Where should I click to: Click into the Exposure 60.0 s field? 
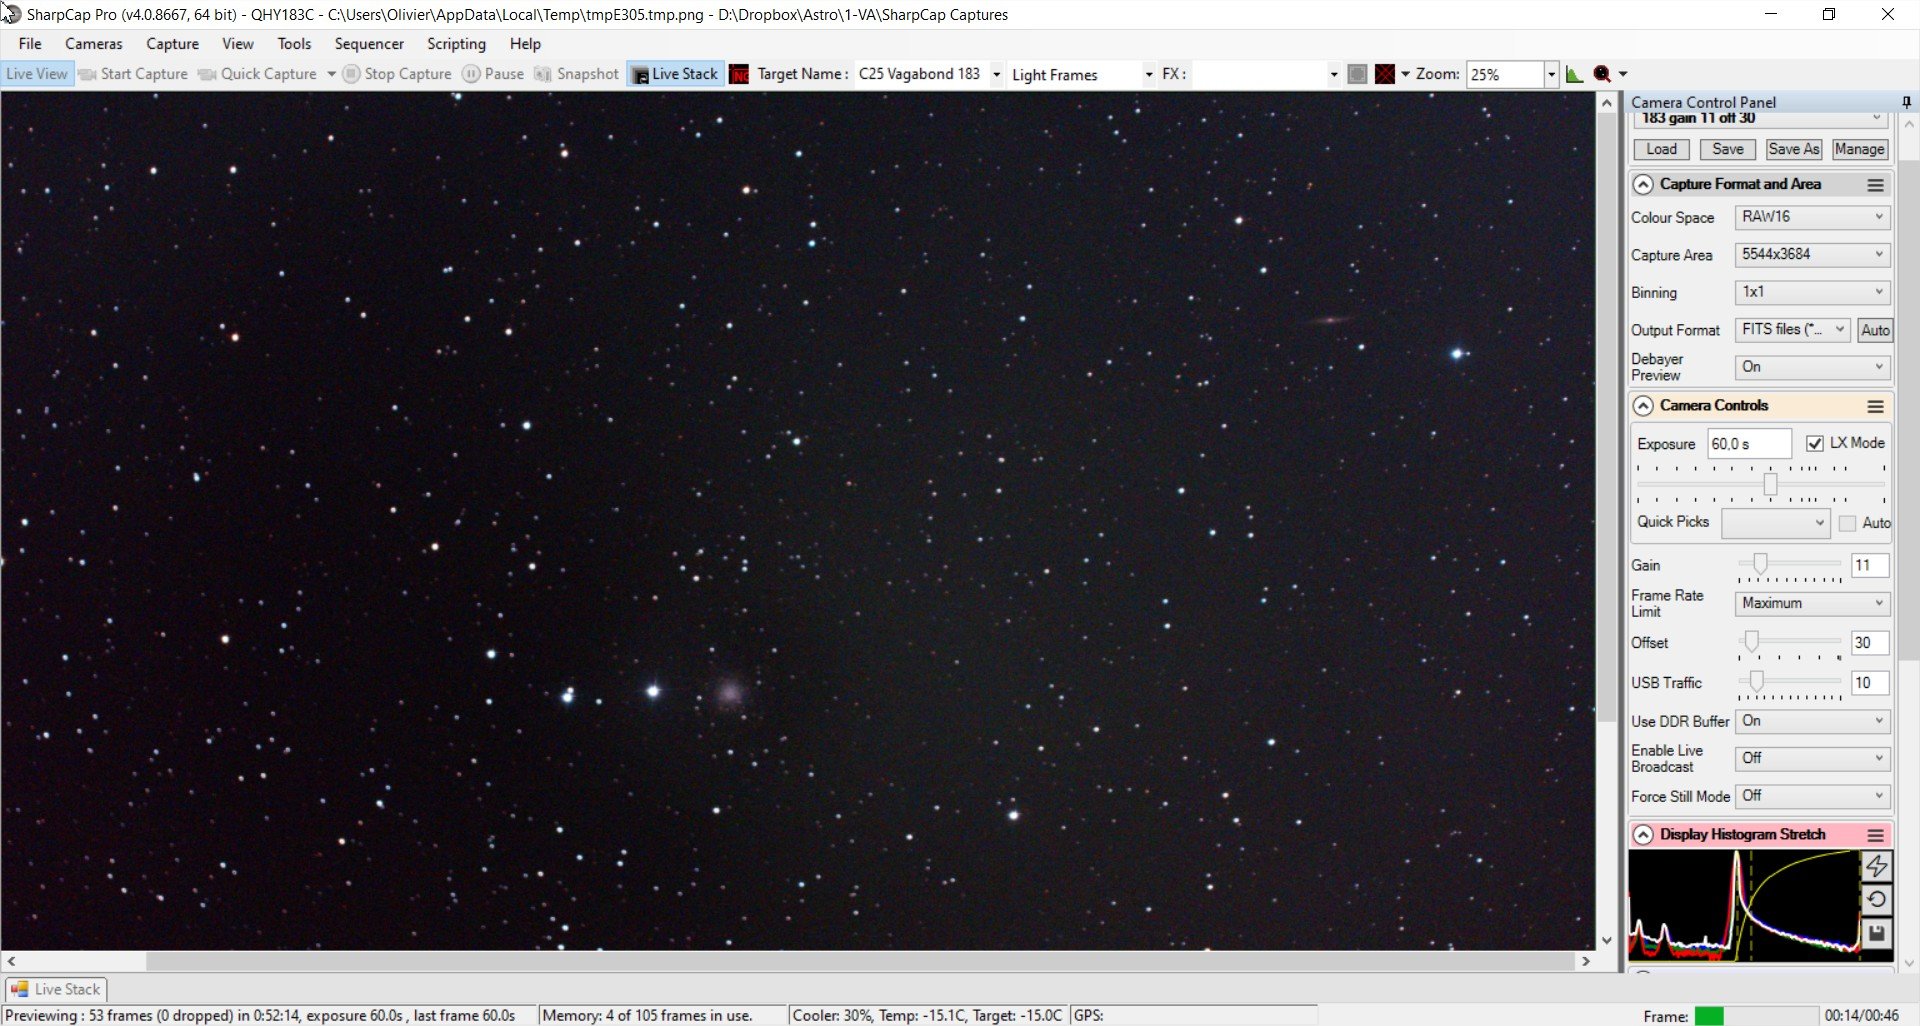pyautogui.click(x=1748, y=444)
